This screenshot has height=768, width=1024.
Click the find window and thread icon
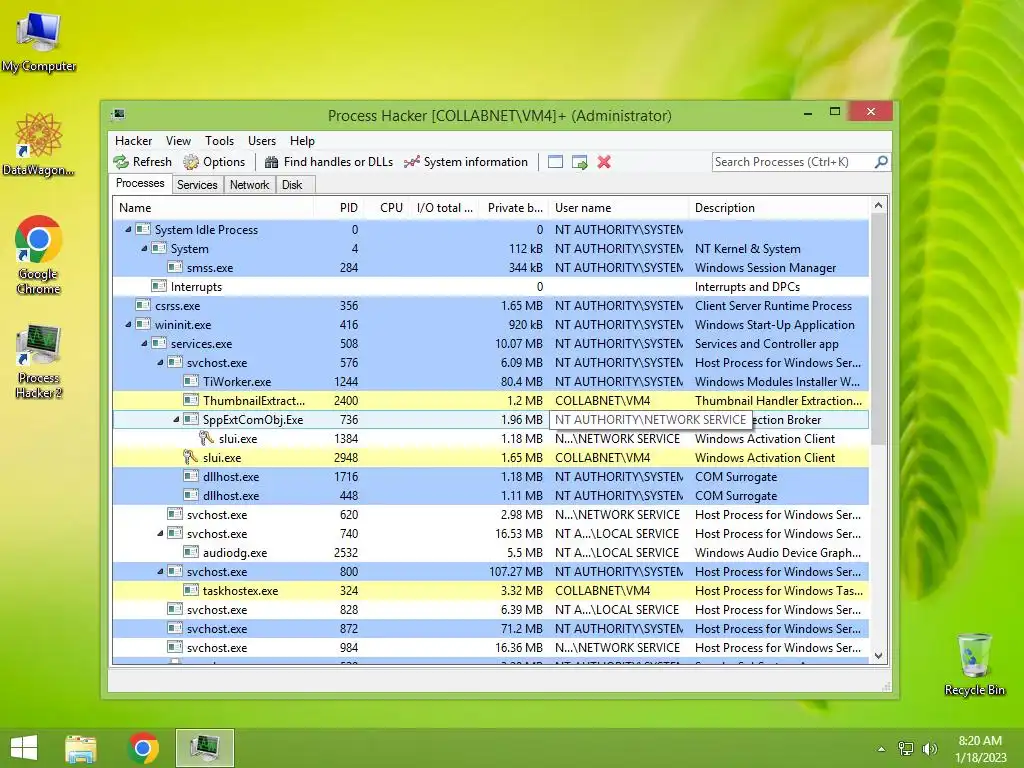[579, 162]
